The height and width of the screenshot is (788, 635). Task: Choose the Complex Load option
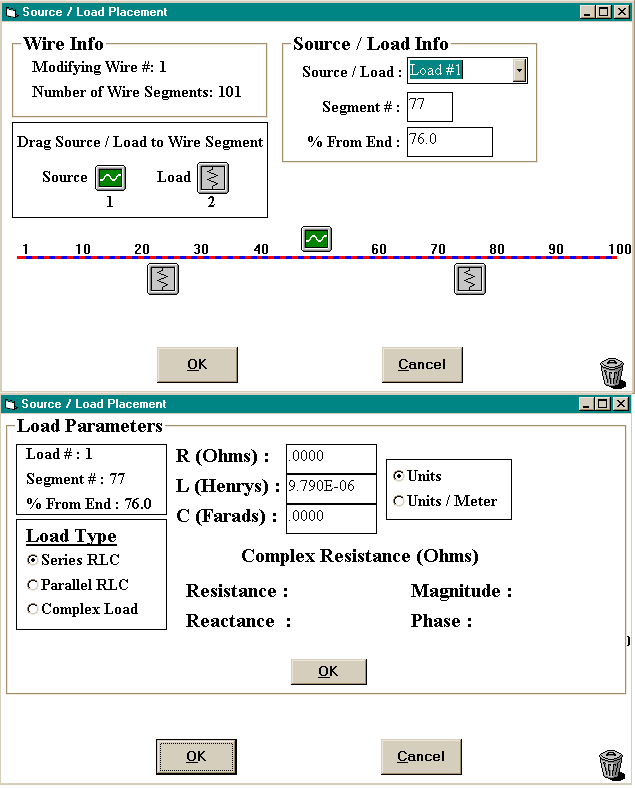(34, 609)
